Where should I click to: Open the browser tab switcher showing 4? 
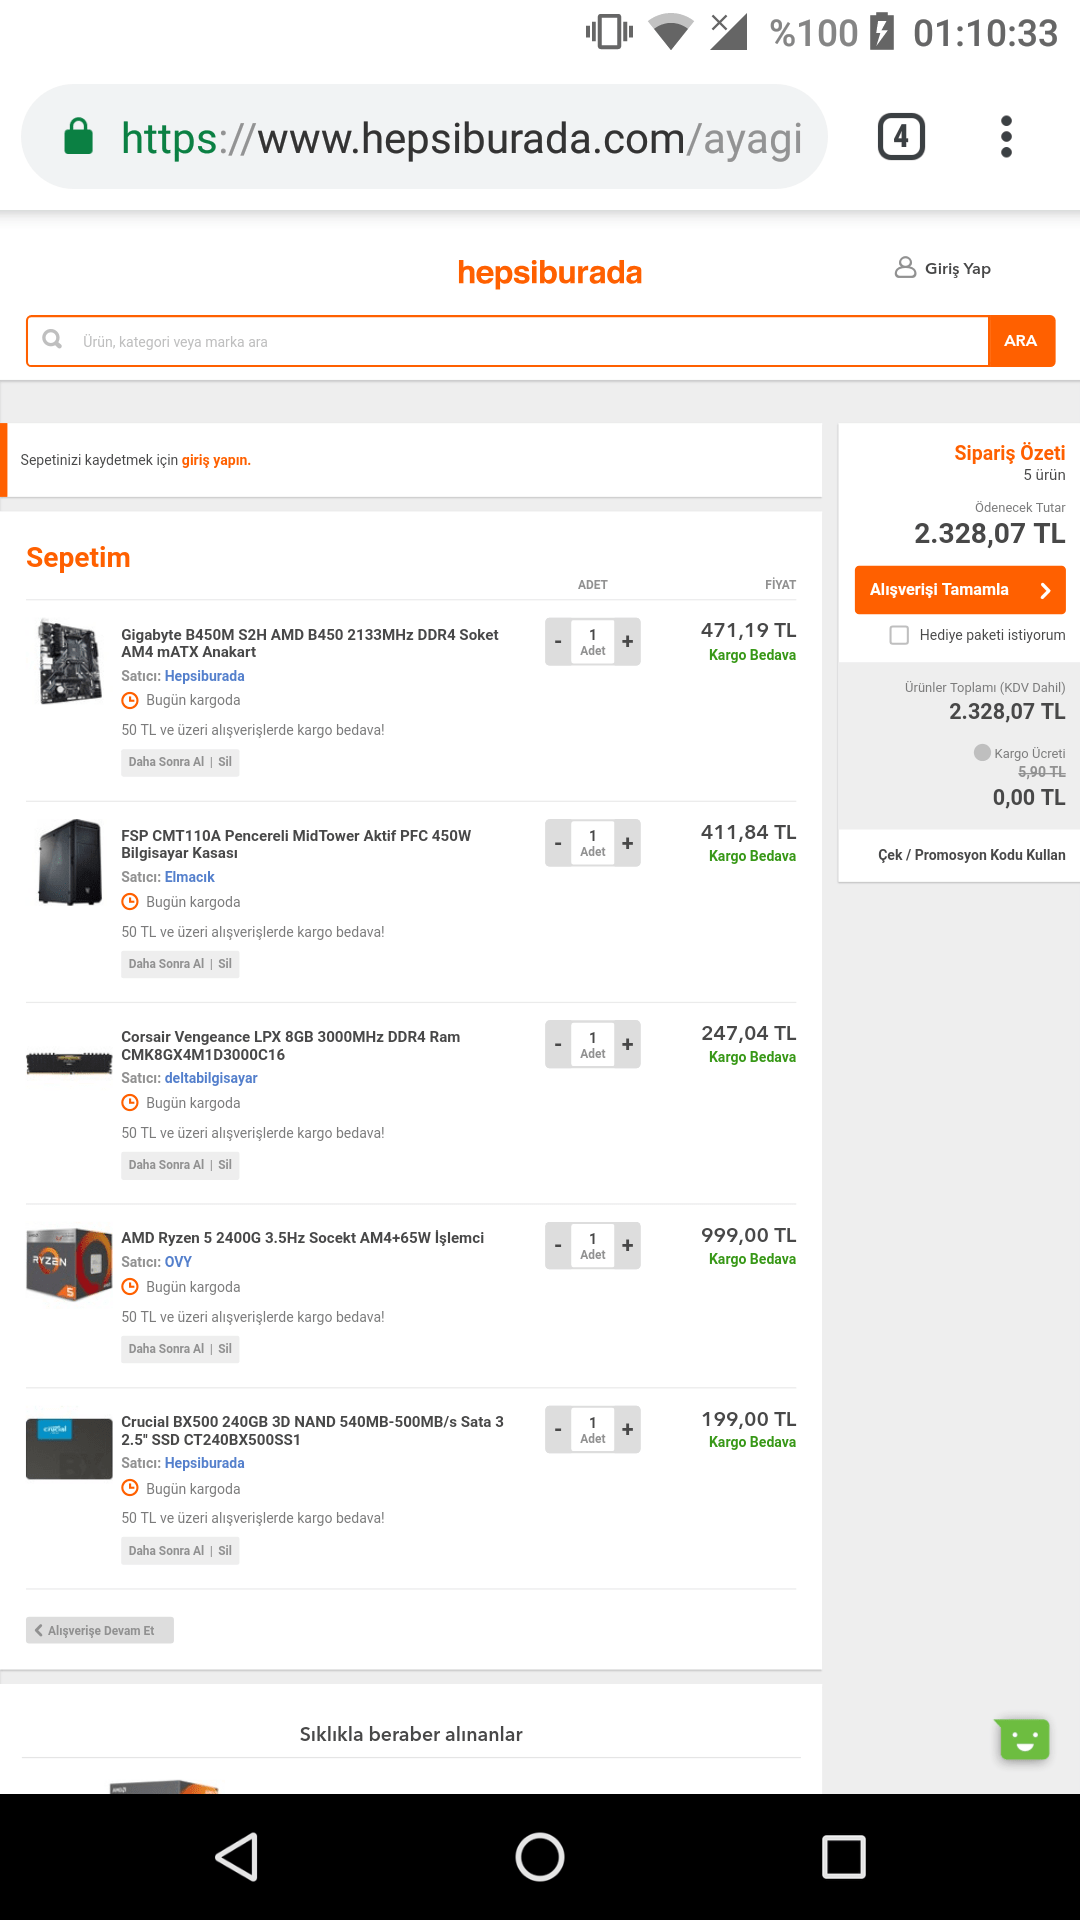click(901, 137)
